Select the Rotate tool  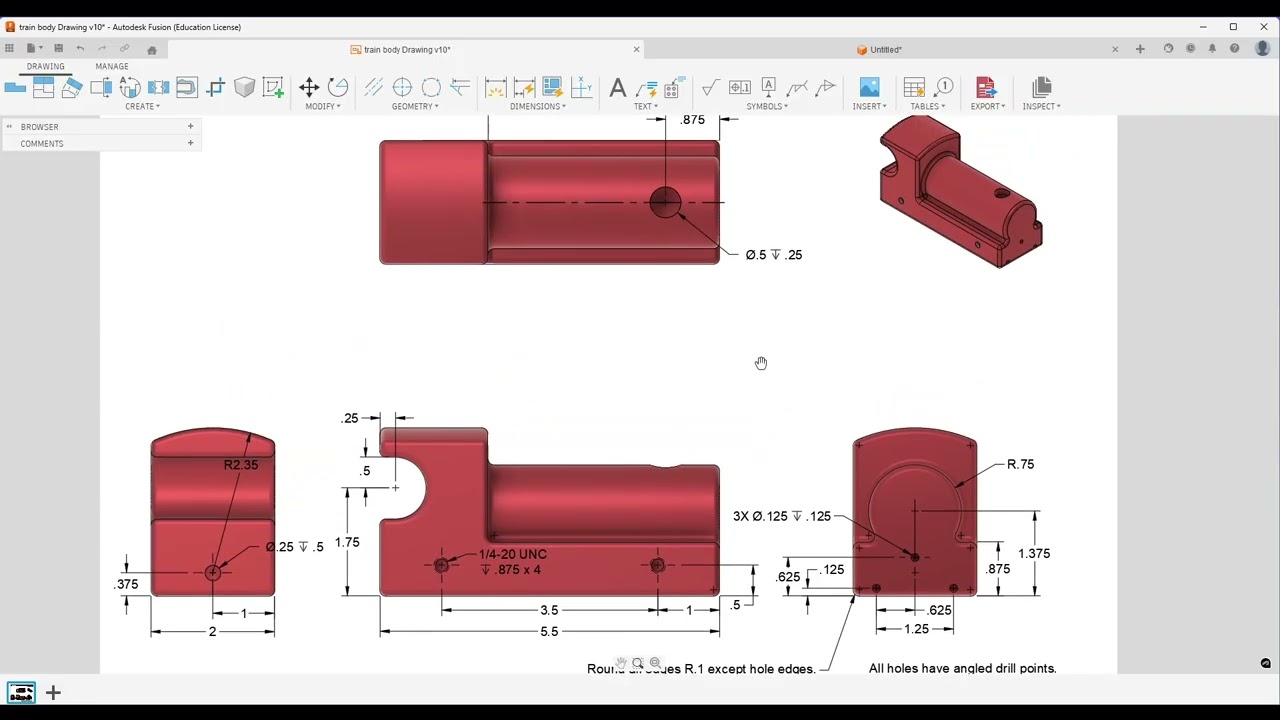(338, 88)
